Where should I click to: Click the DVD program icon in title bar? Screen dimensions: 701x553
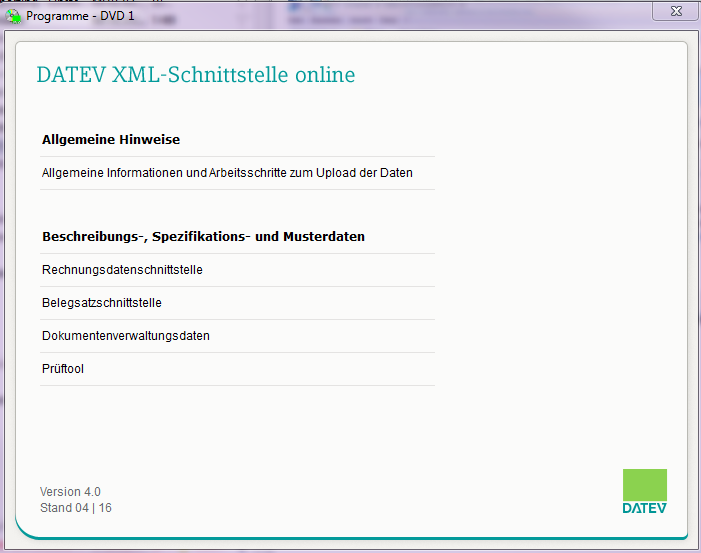(x=13, y=17)
